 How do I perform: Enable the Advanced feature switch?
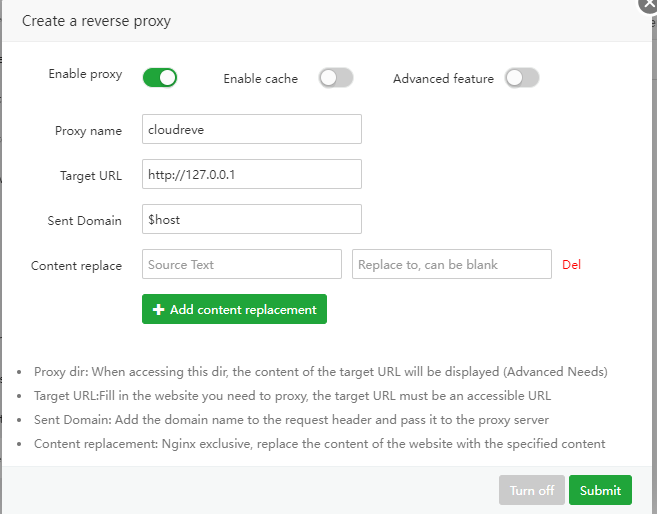tap(522, 78)
